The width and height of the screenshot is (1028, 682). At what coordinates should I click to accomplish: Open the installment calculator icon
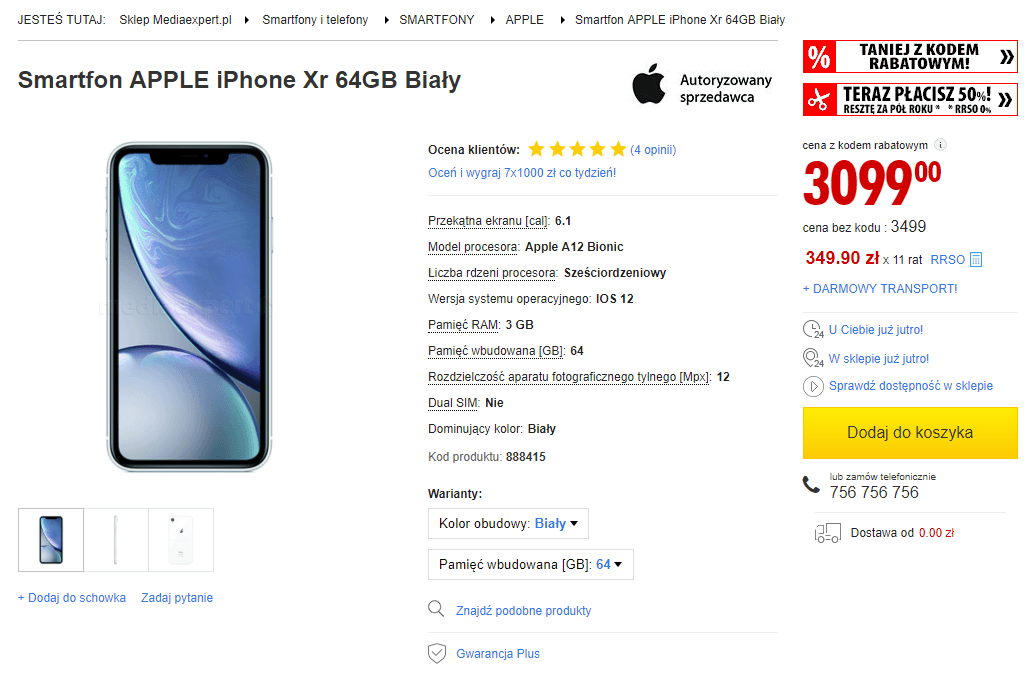point(976,260)
